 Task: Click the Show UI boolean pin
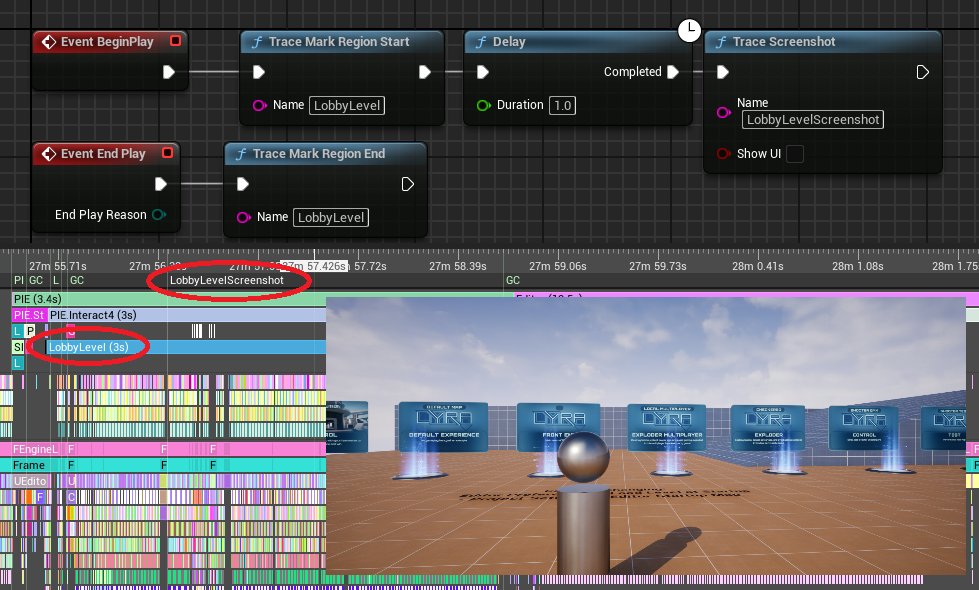(723, 154)
